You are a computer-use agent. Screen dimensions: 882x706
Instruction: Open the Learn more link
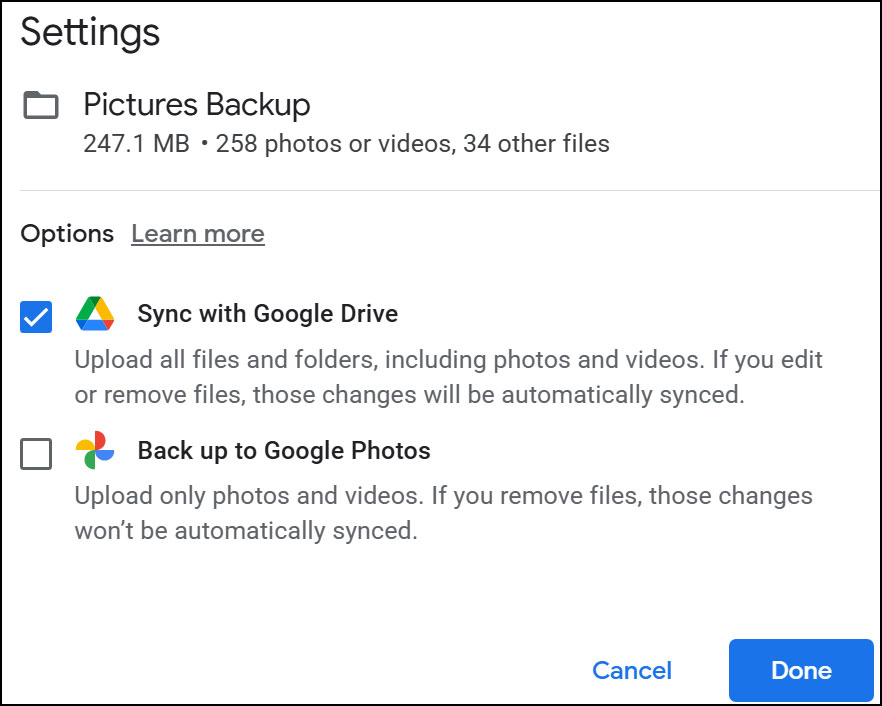click(x=197, y=233)
